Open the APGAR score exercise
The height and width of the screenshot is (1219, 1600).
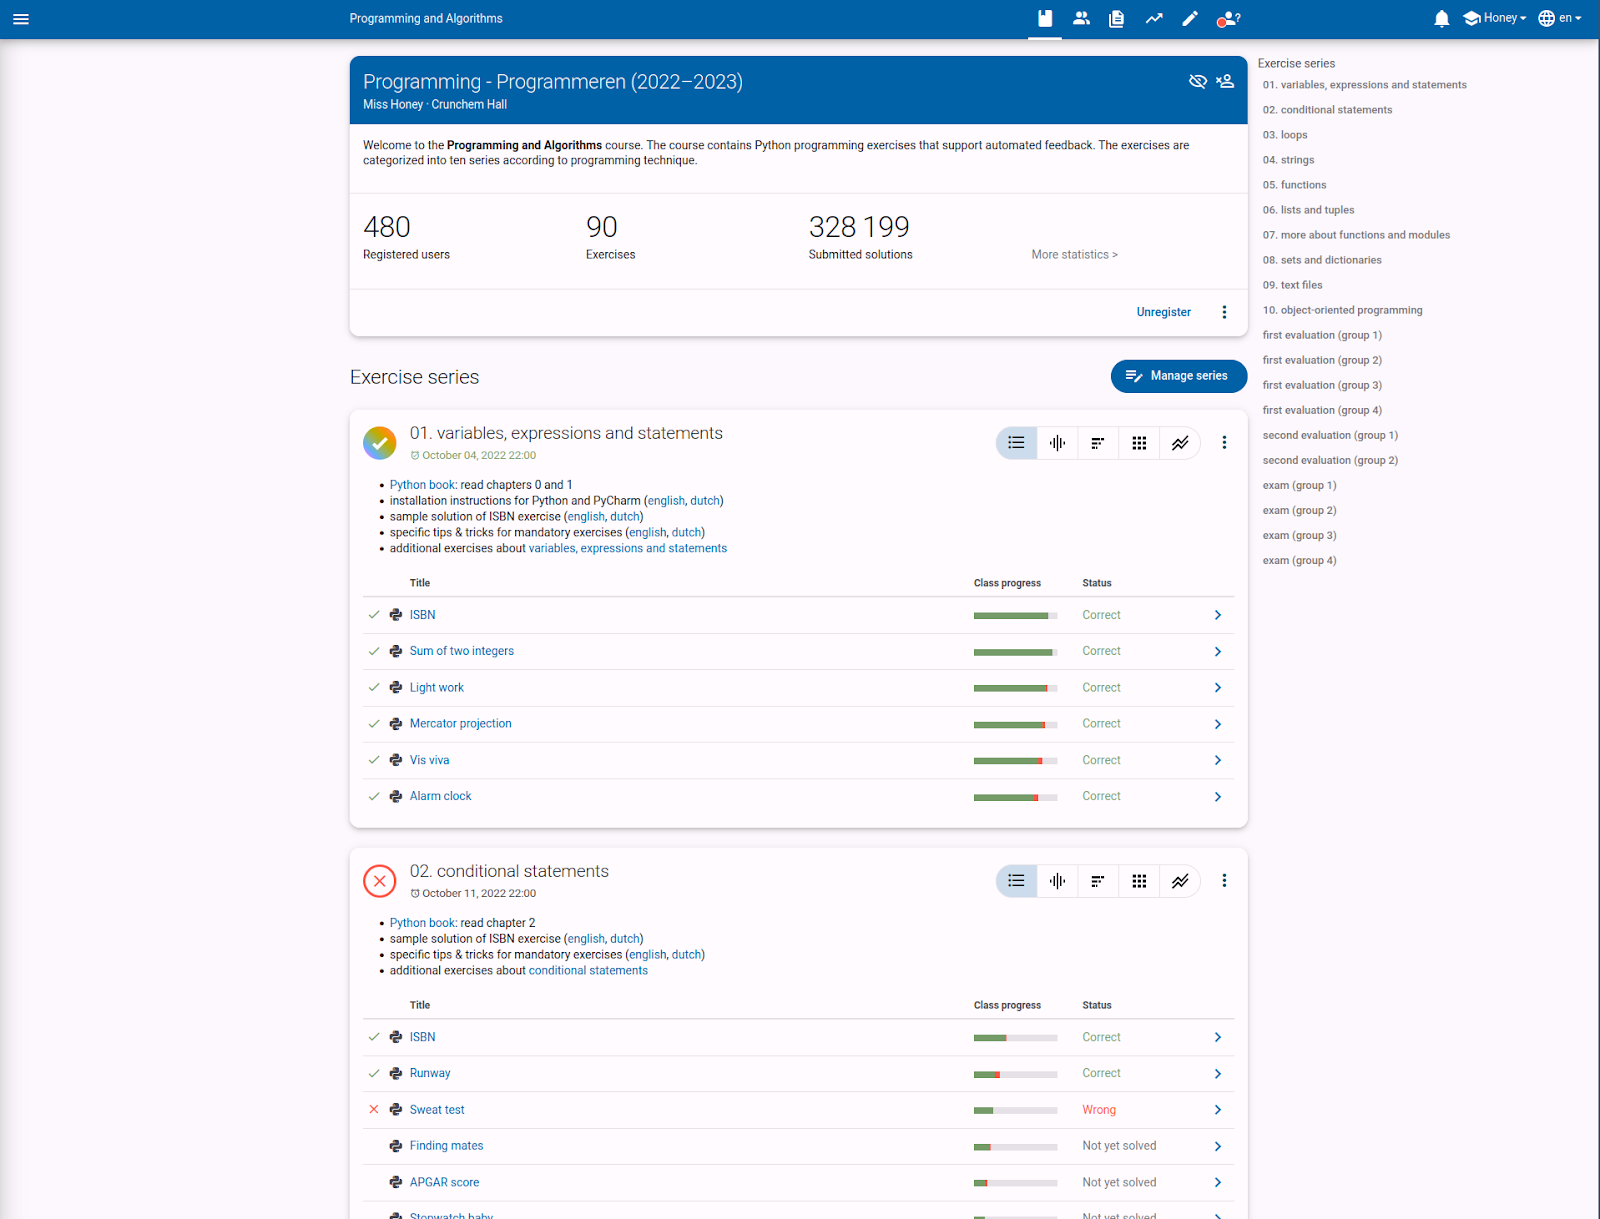click(444, 1182)
